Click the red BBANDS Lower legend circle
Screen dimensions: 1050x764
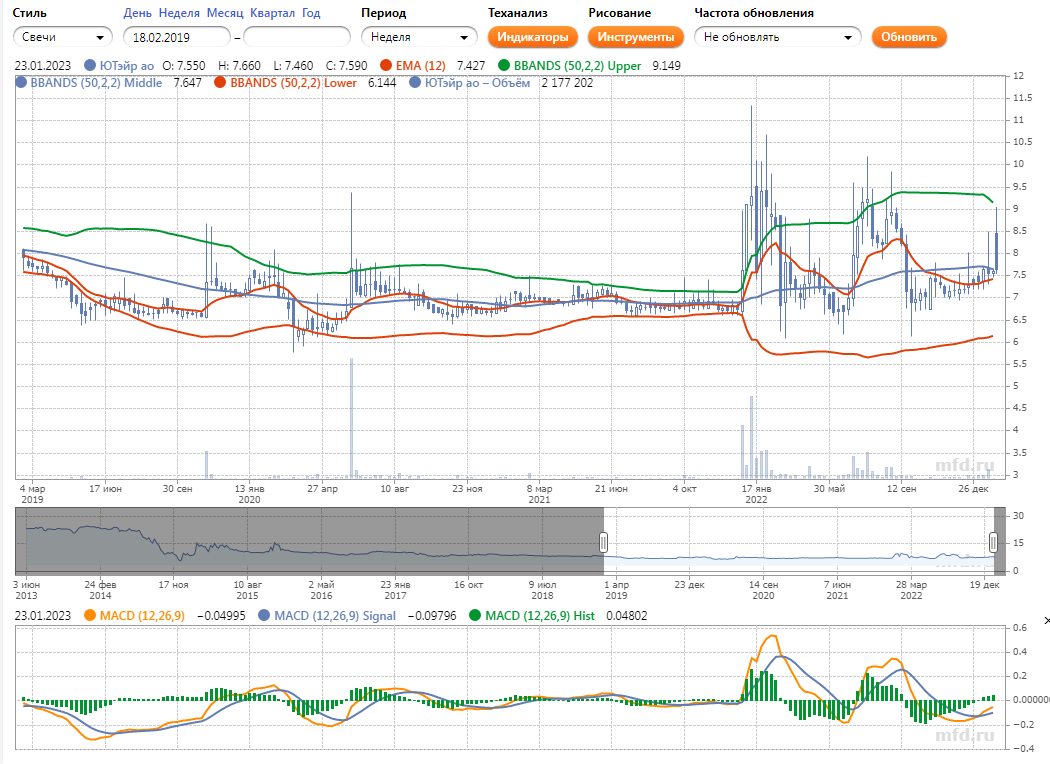click(x=220, y=83)
